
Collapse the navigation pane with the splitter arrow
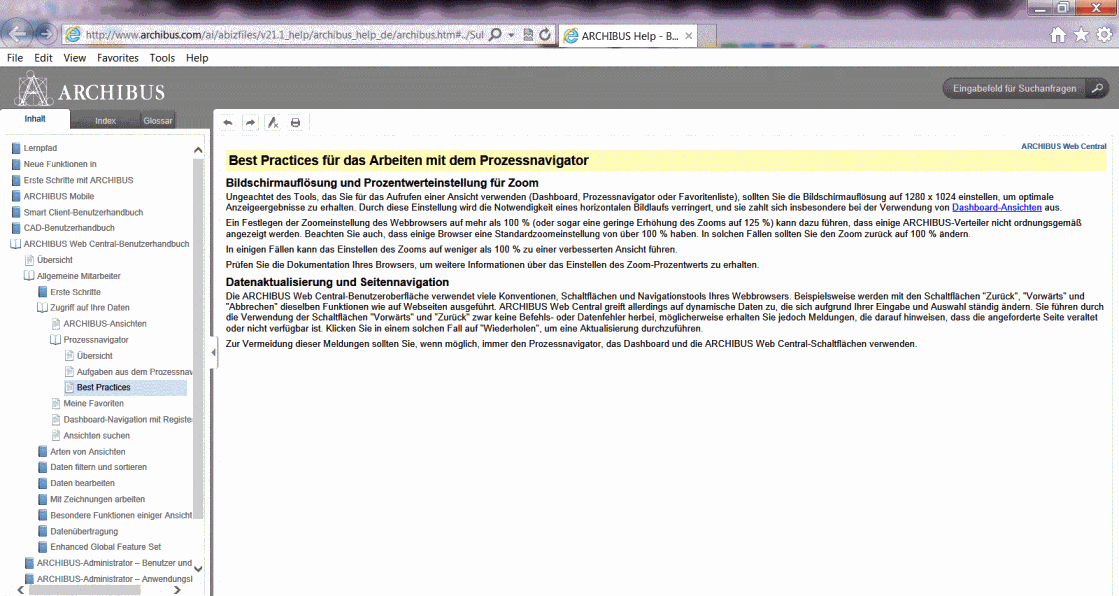(x=213, y=353)
